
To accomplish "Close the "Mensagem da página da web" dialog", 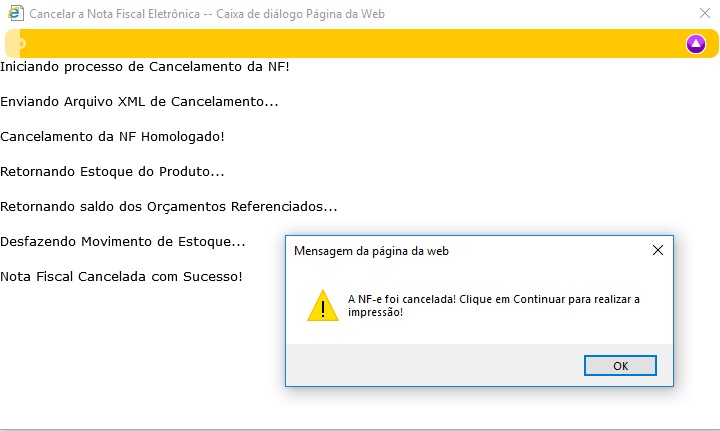I will point(657,250).
